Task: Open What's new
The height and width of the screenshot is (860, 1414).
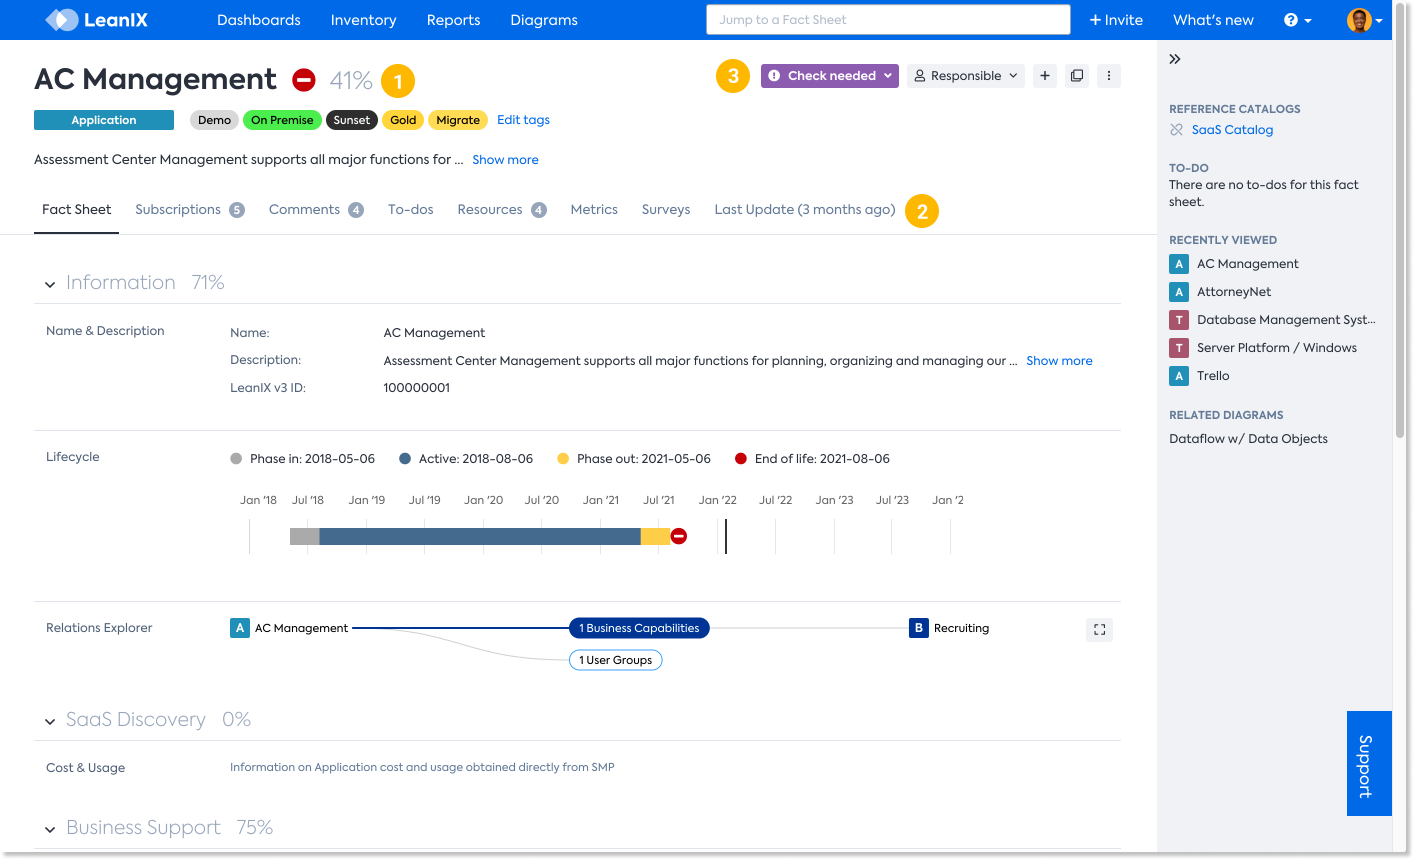Action: coord(1213,20)
